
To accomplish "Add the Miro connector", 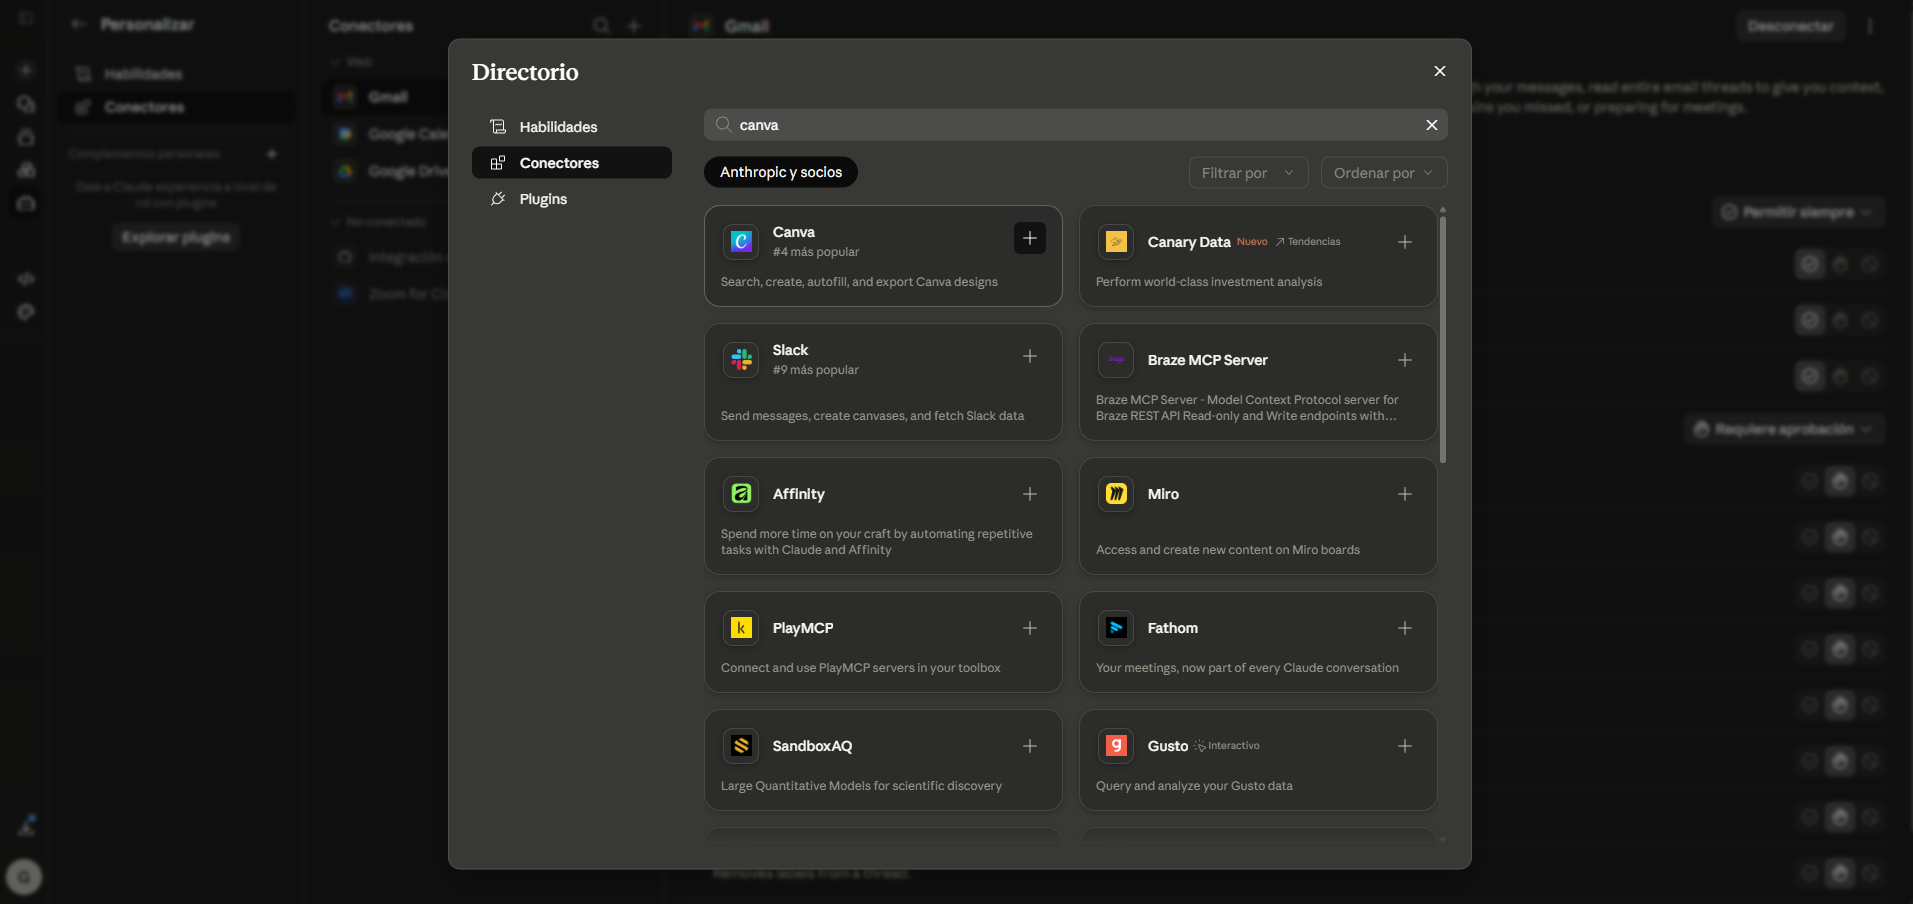I will click(x=1405, y=494).
